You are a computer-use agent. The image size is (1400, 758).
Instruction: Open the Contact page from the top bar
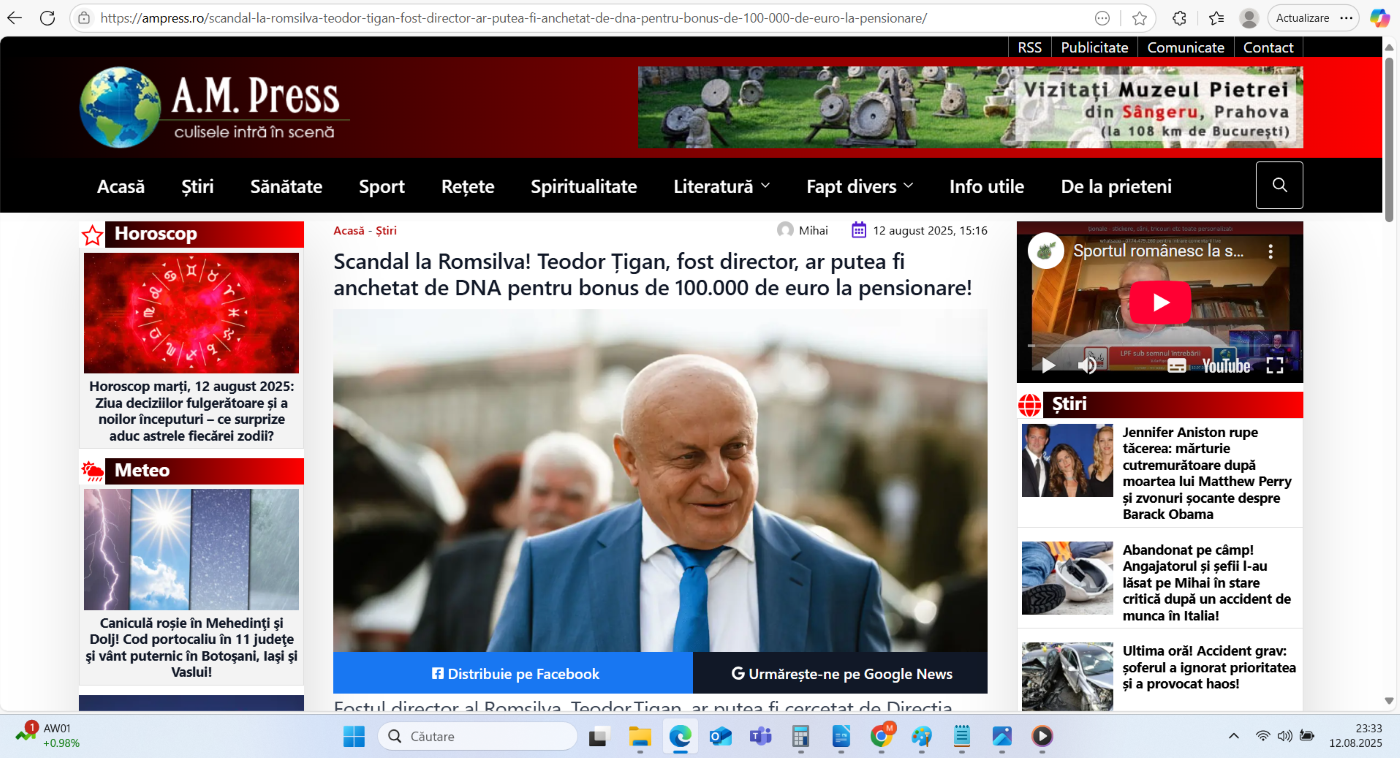click(x=1268, y=47)
